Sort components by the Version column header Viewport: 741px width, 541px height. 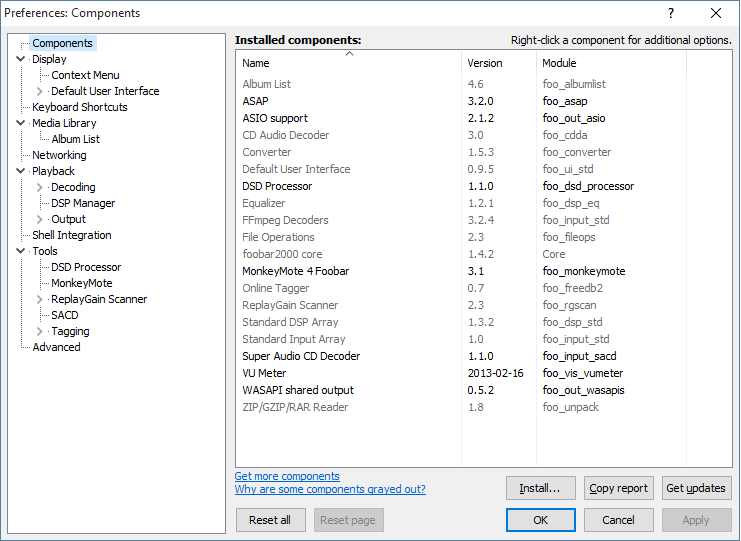(x=499, y=63)
